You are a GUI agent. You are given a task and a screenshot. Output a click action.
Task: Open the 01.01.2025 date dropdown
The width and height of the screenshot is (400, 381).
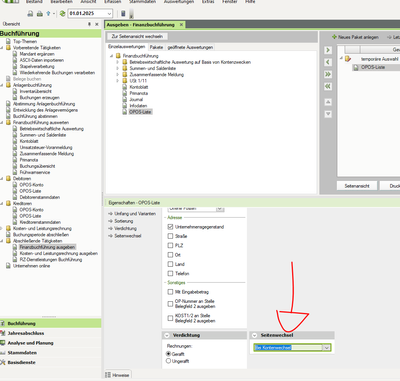[x=109, y=14]
